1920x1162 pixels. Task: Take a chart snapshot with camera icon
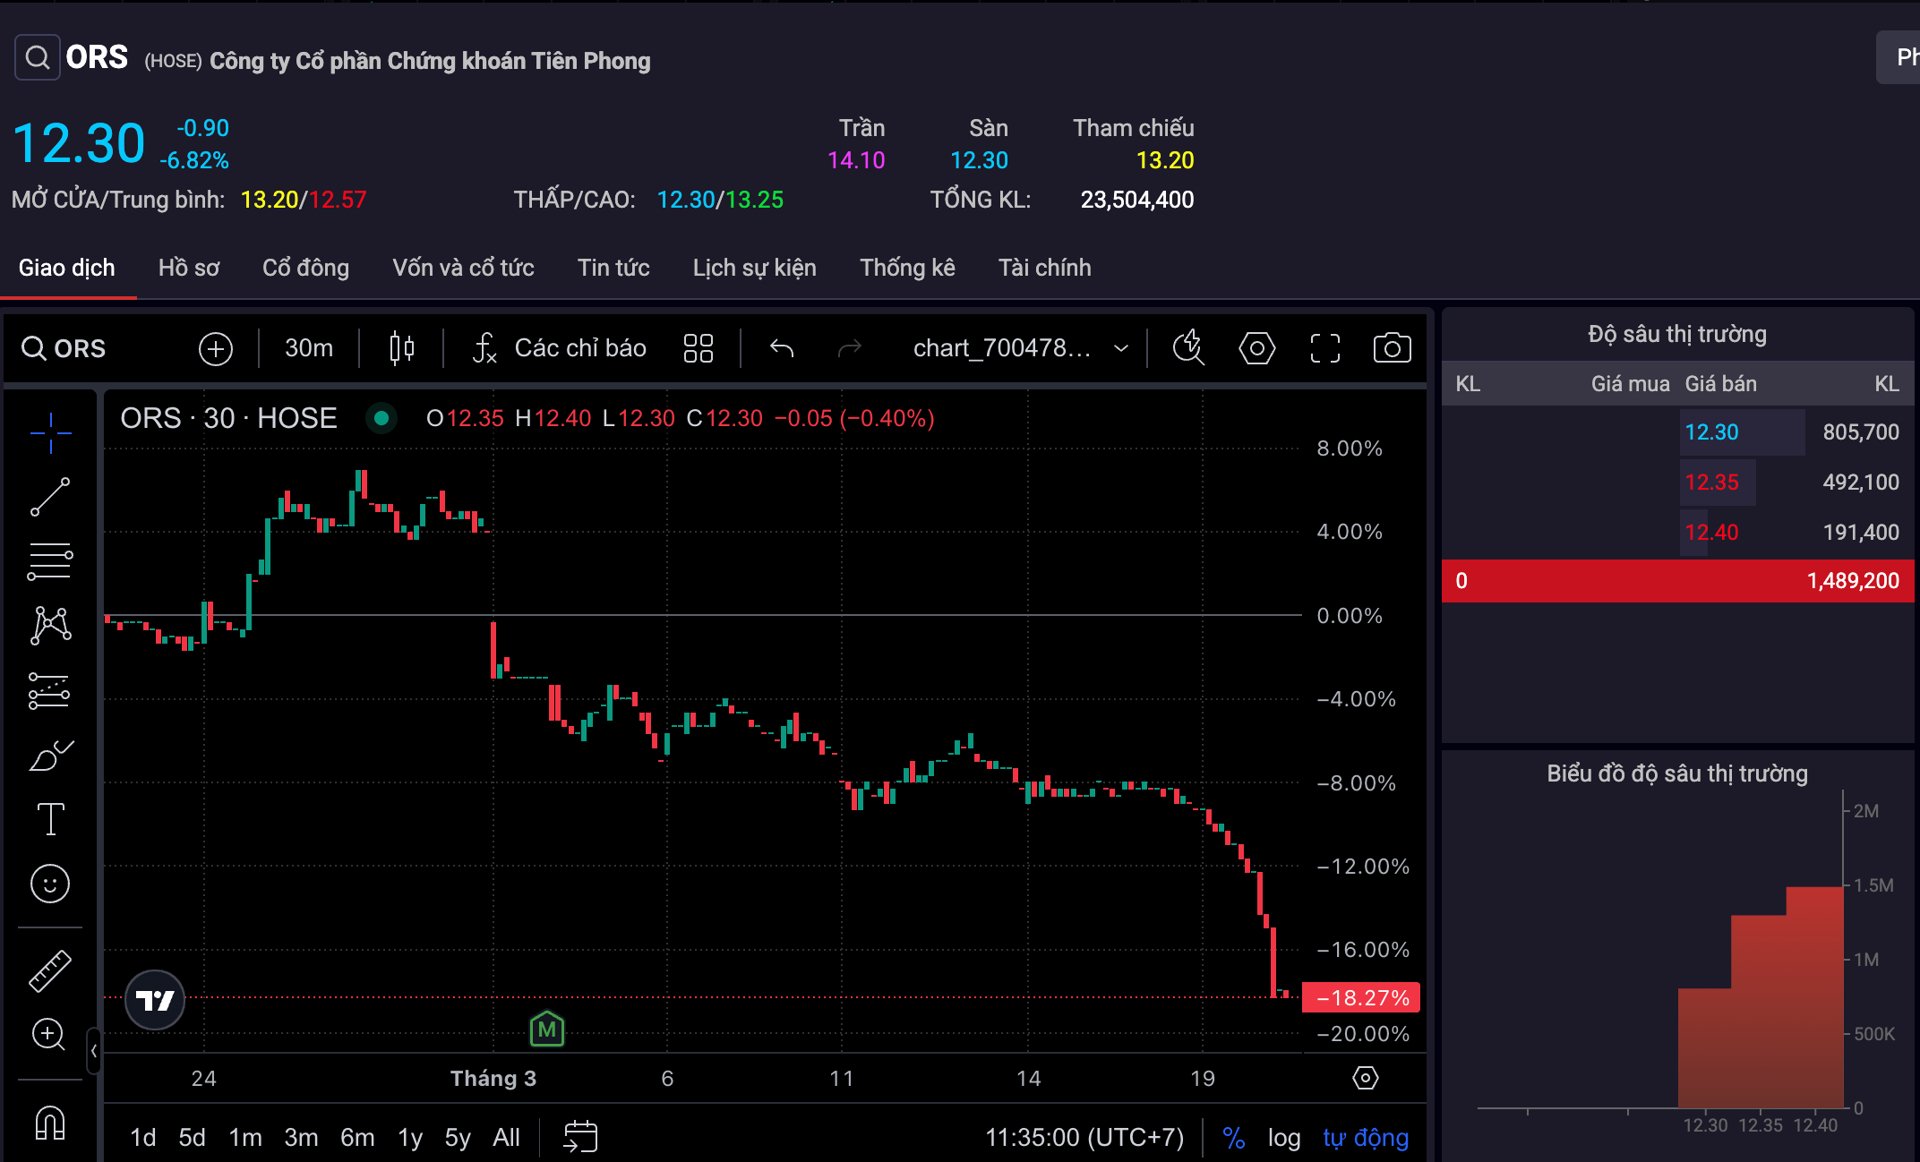pyautogui.click(x=1391, y=348)
